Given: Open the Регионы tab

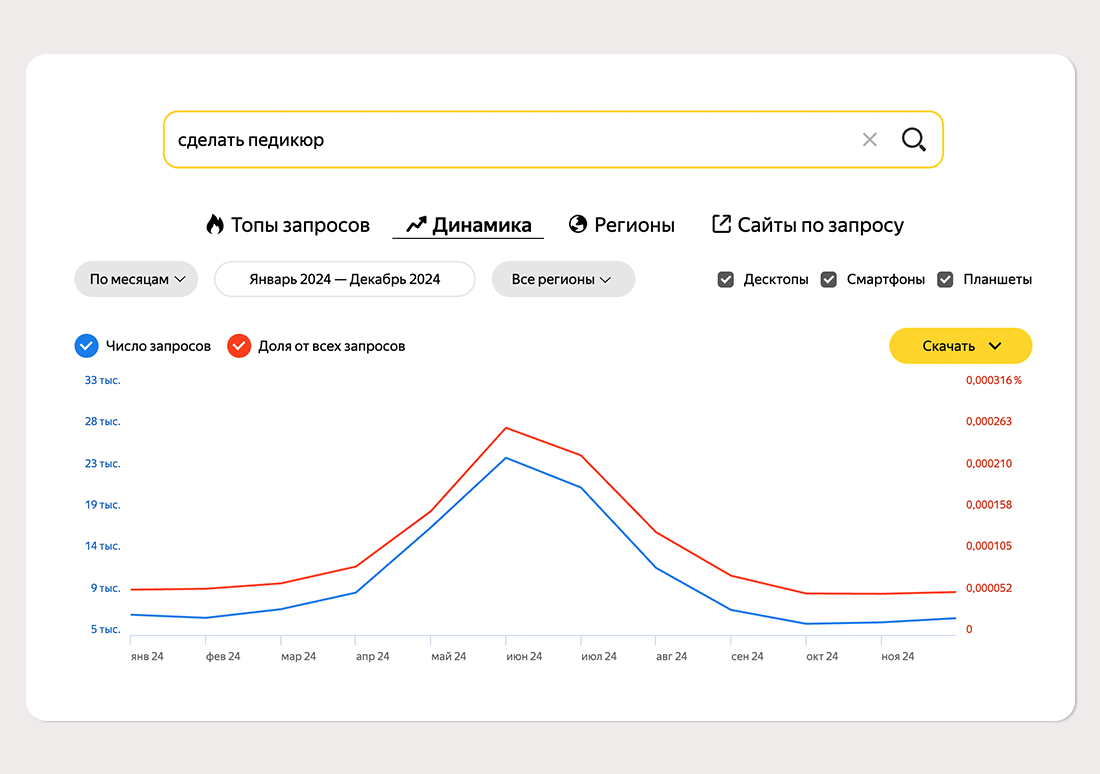Looking at the screenshot, I should point(634,225).
